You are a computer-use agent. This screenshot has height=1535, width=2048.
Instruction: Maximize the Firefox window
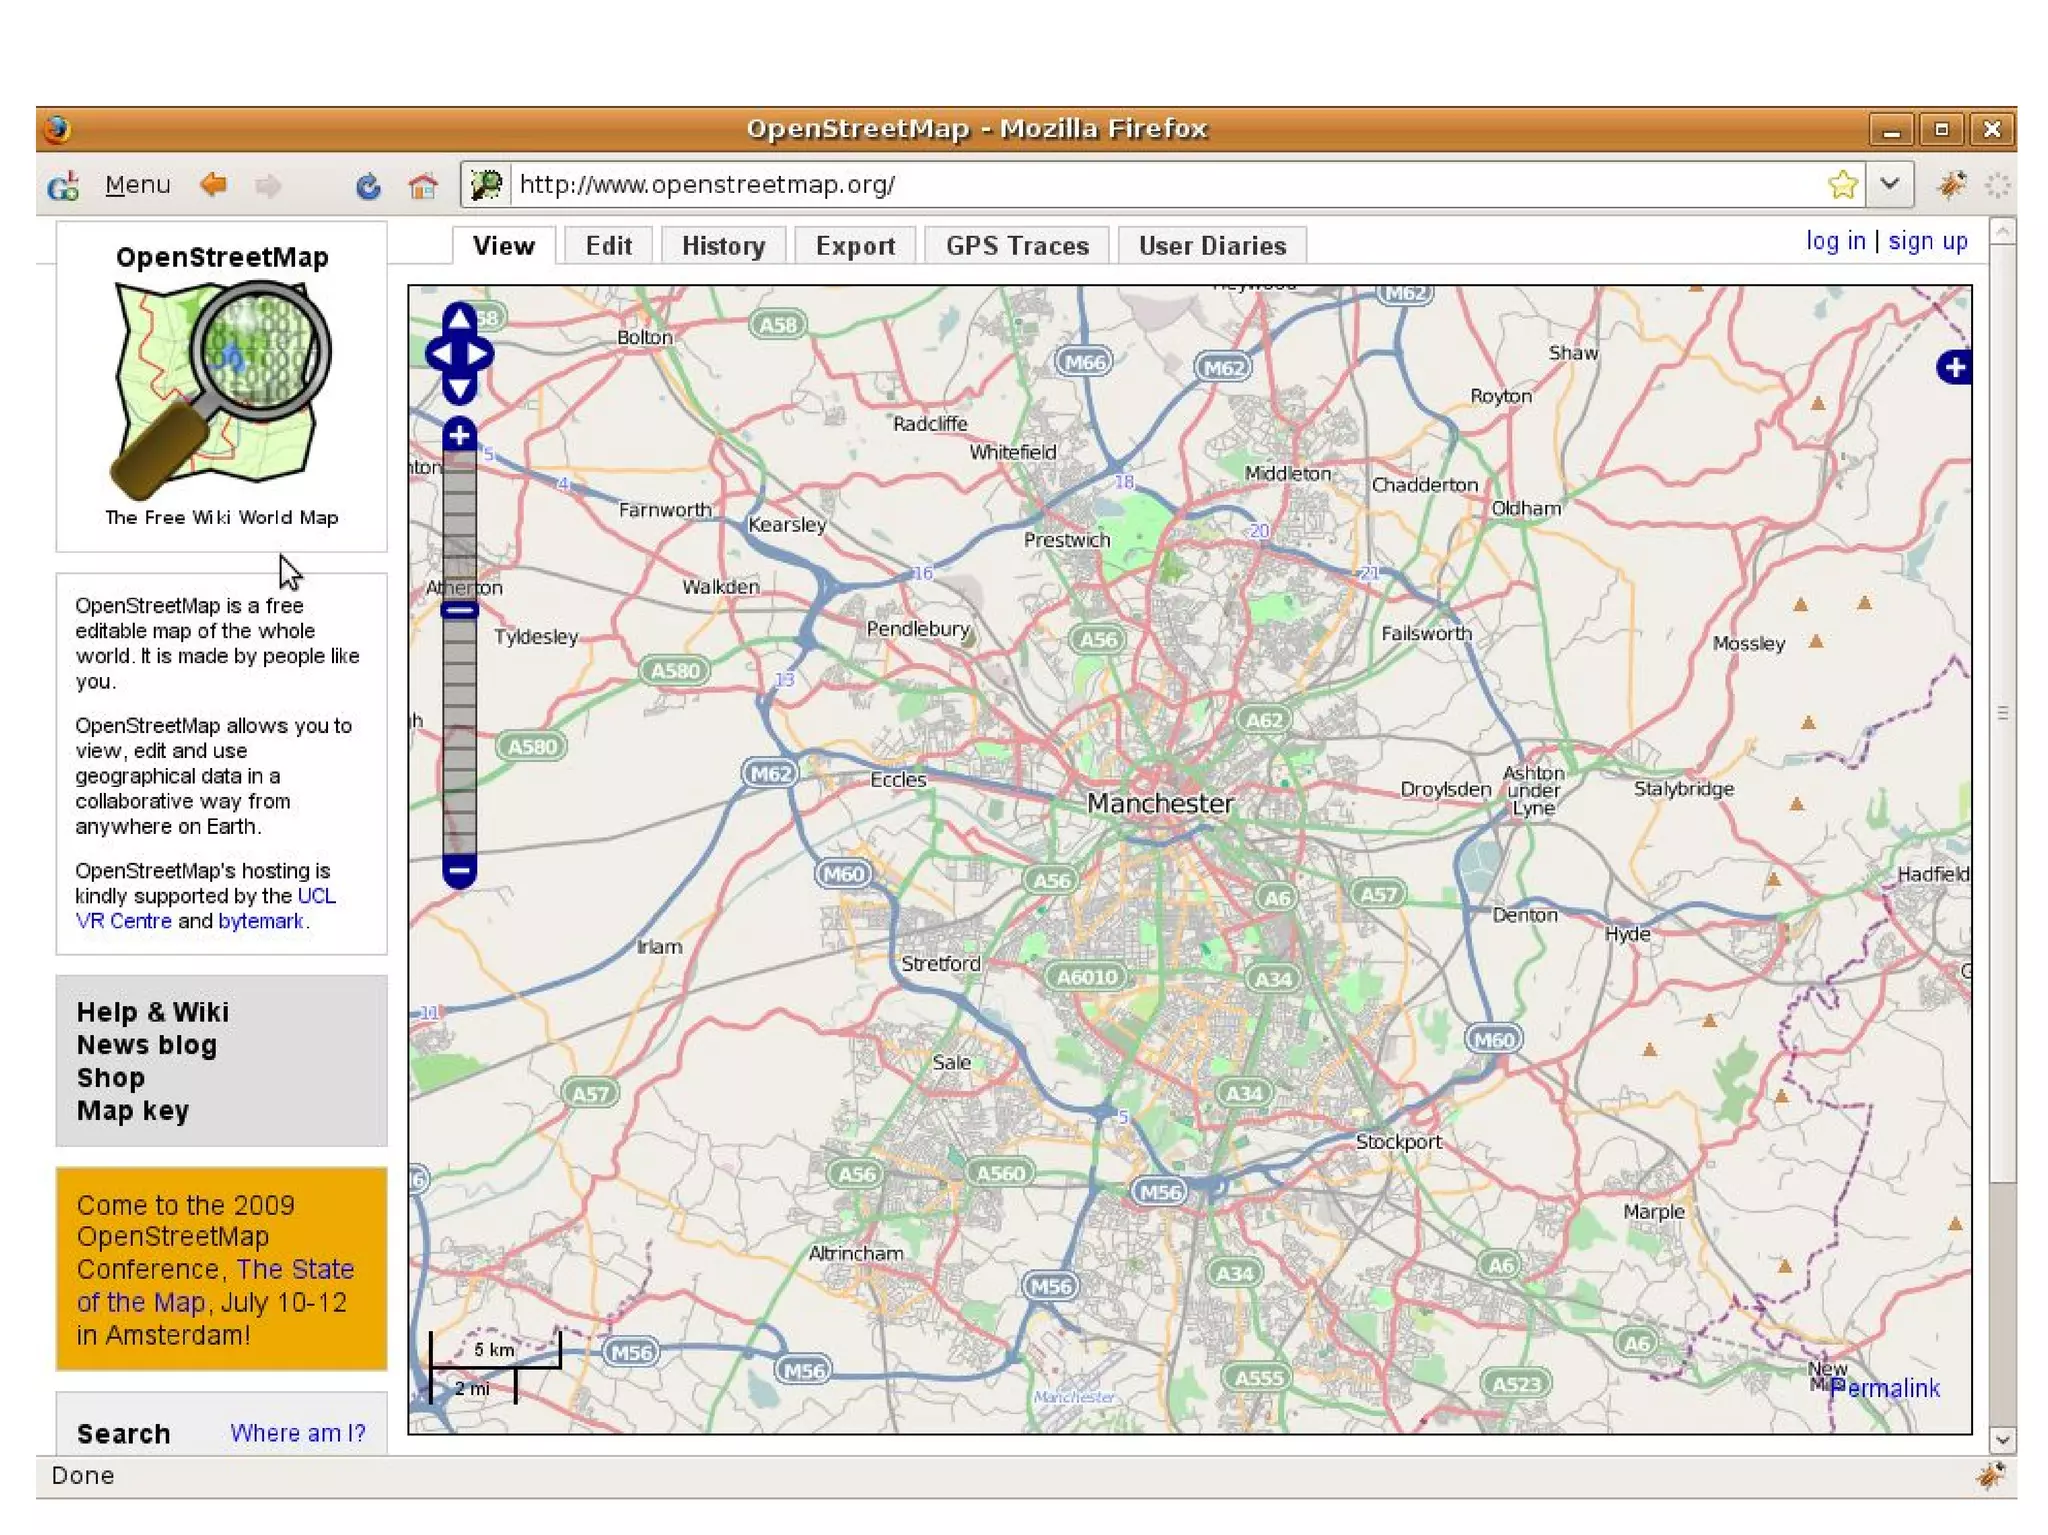pyautogui.click(x=1941, y=130)
